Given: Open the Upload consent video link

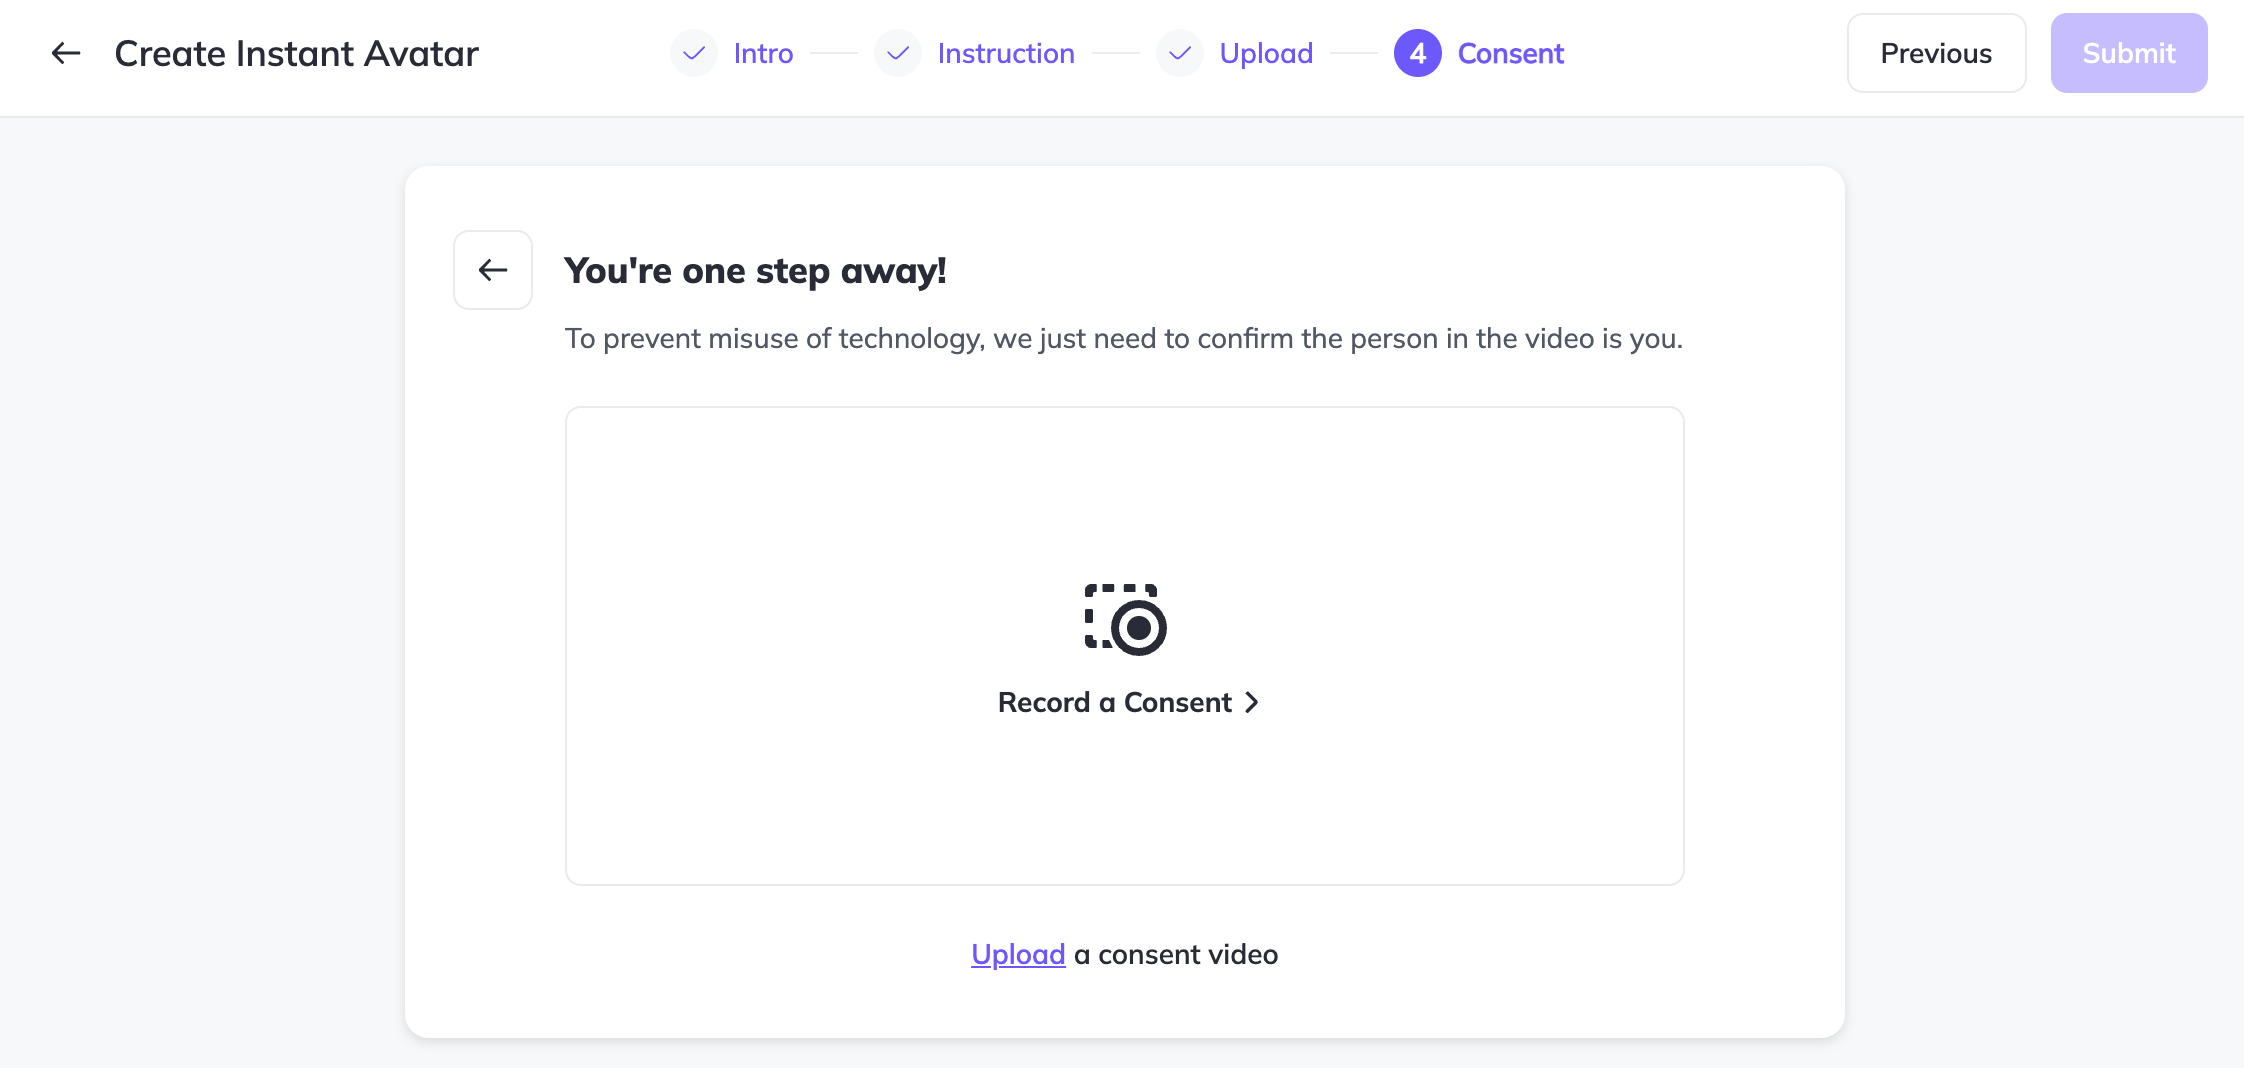Looking at the screenshot, I should (1017, 955).
